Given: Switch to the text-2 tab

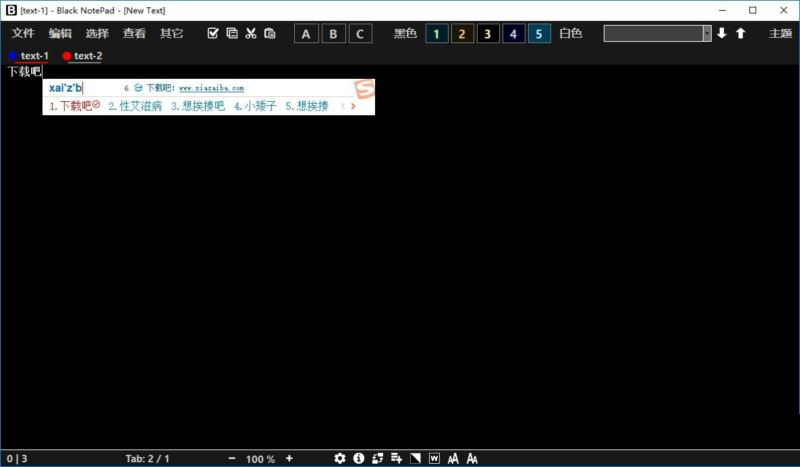Looking at the screenshot, I should coord(88,56).
